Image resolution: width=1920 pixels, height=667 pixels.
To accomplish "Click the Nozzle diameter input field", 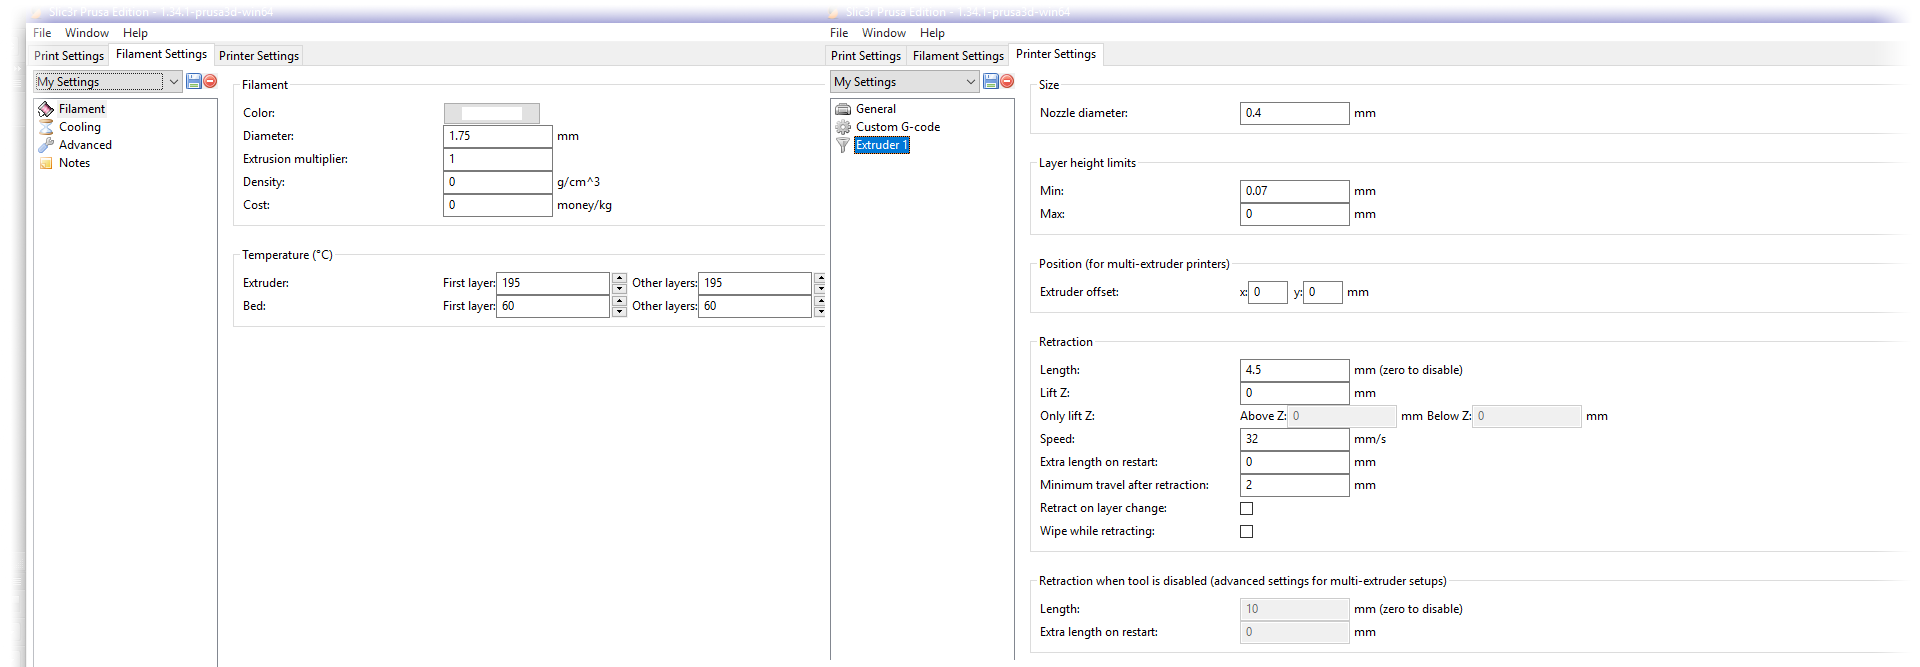I will coord(1294,113).
